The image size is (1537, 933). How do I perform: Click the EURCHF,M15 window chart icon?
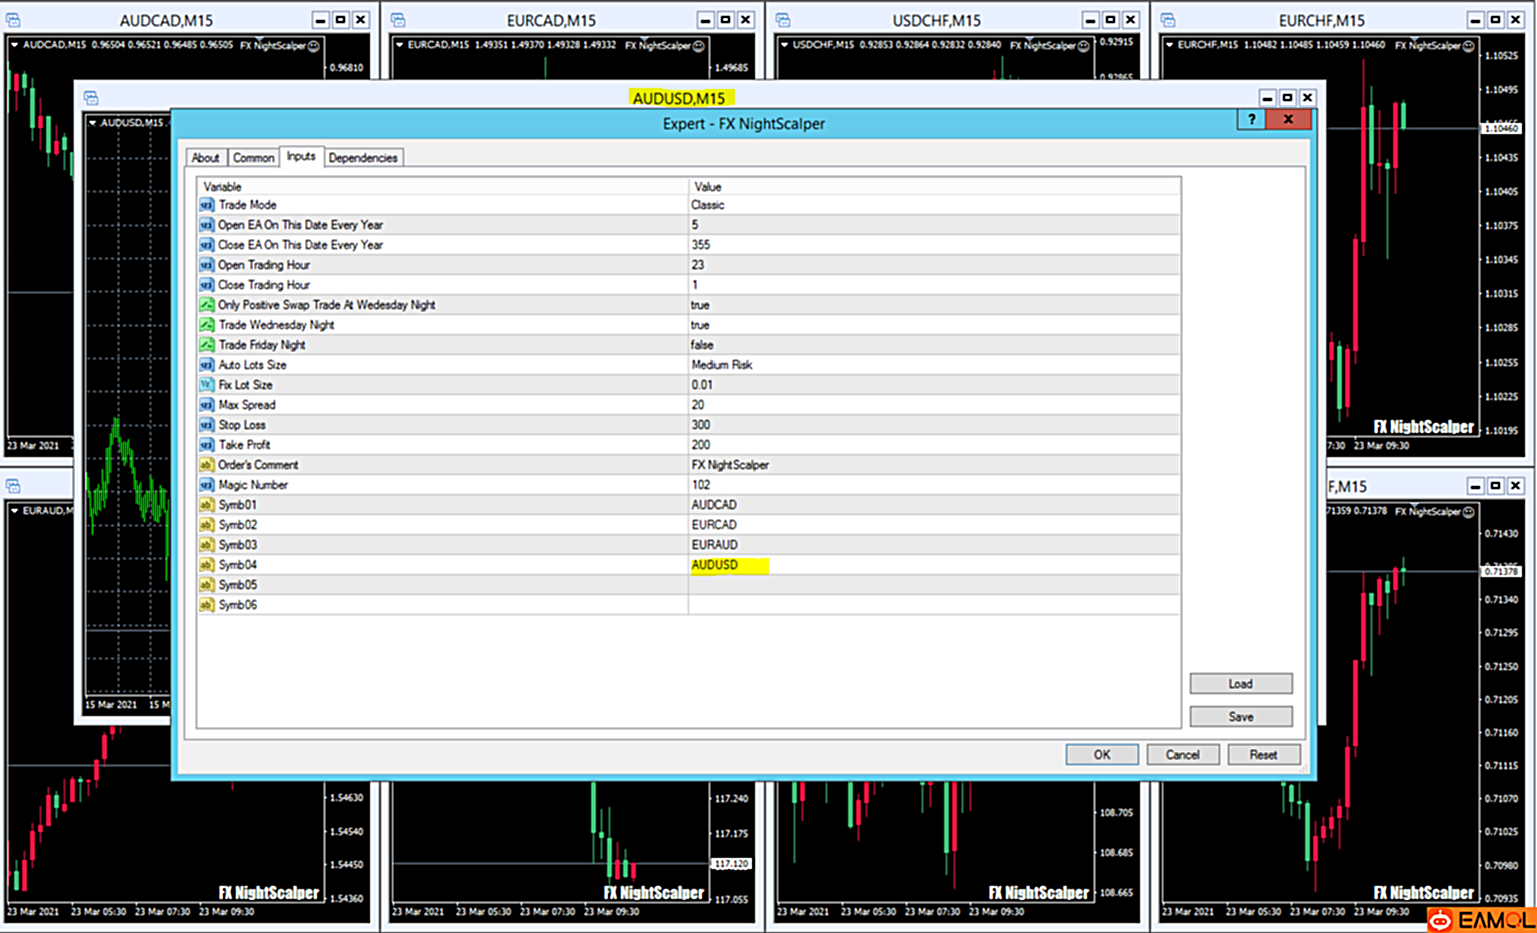(1168, 20)
